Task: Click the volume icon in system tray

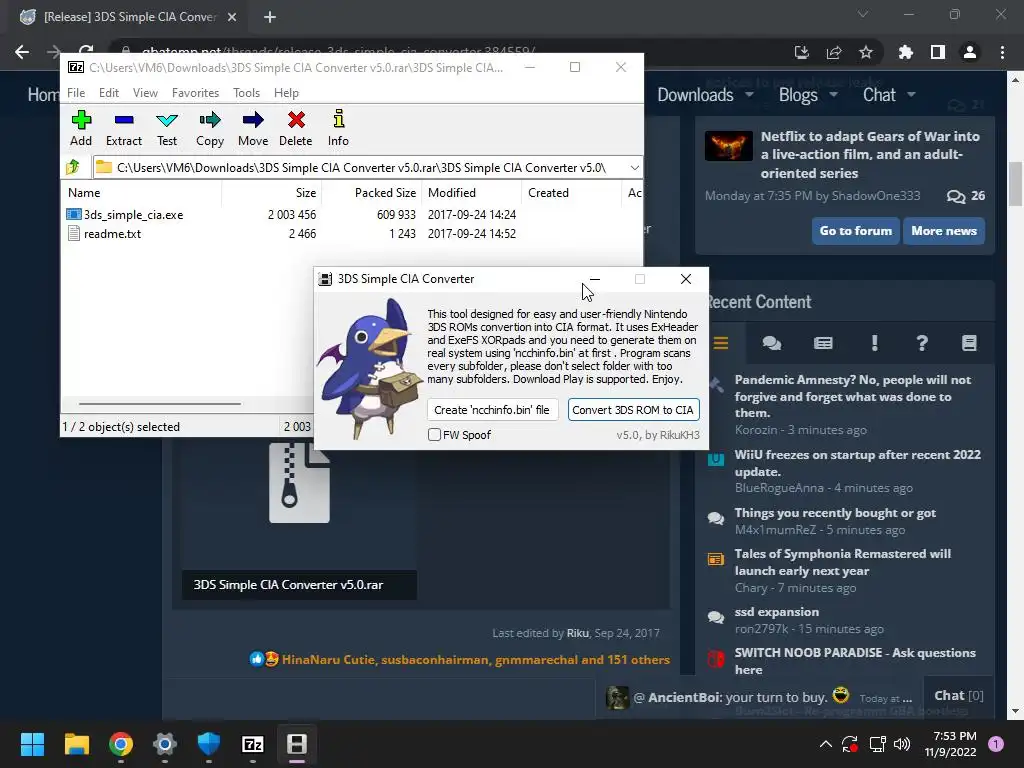Action: pos(902,744)
